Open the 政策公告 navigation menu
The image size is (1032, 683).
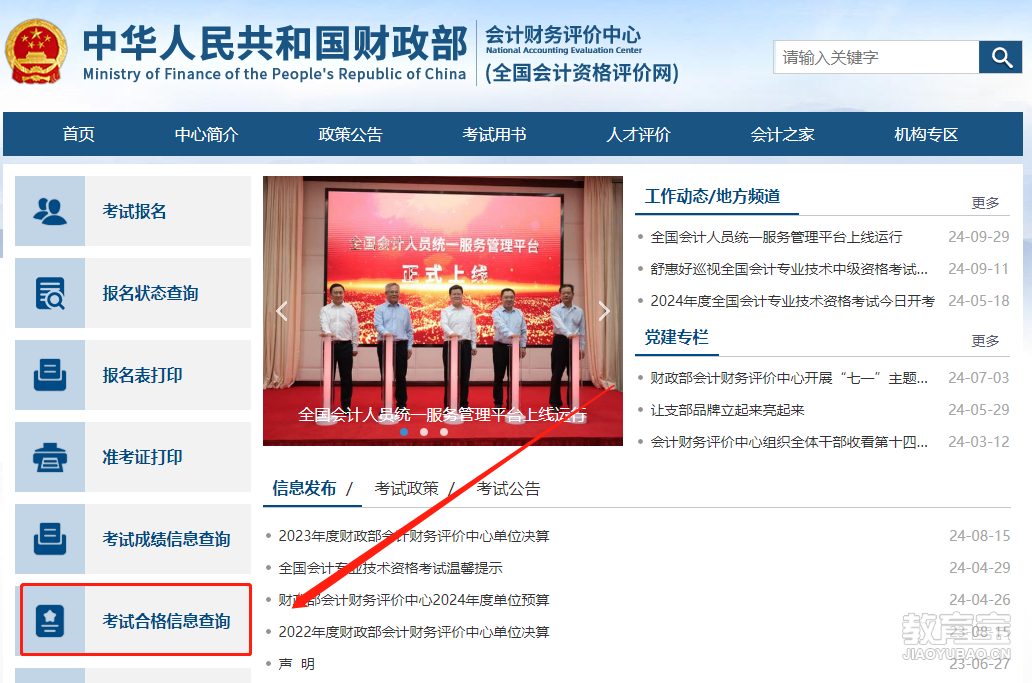(x=350, y=134)
